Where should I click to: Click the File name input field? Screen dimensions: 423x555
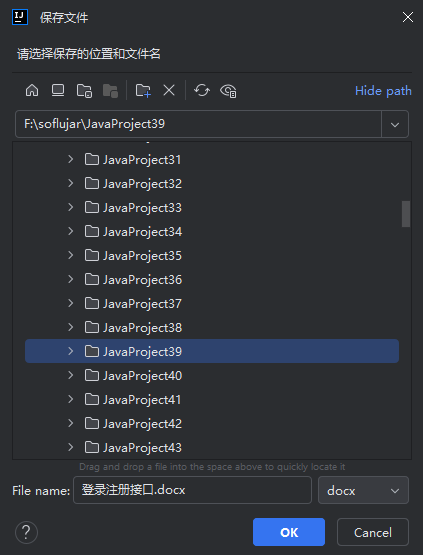(192, 490)
